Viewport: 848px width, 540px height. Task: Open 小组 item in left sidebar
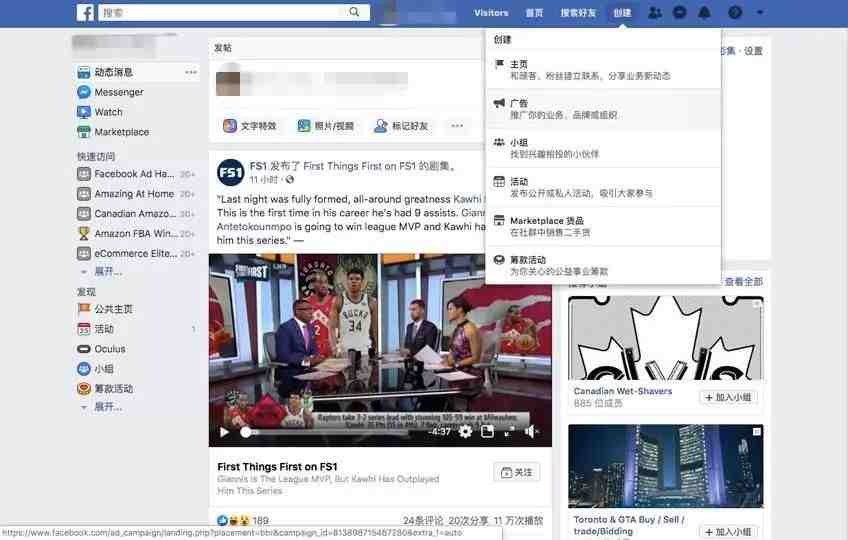95,369
